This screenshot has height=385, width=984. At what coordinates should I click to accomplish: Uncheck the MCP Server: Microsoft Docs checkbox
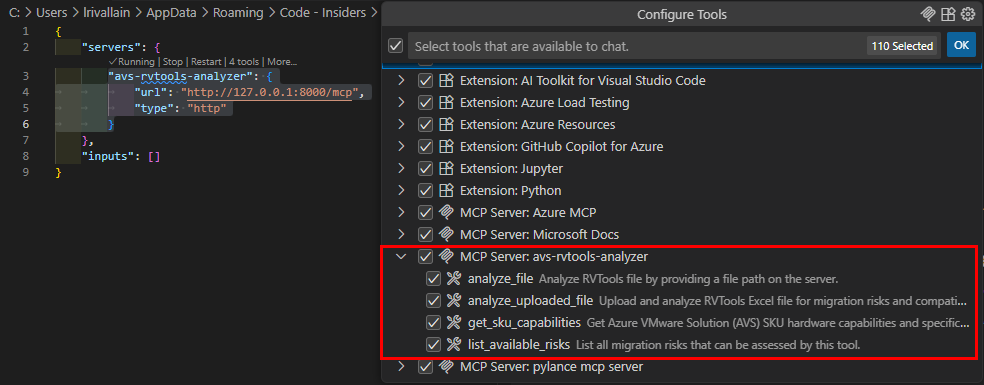425,234
